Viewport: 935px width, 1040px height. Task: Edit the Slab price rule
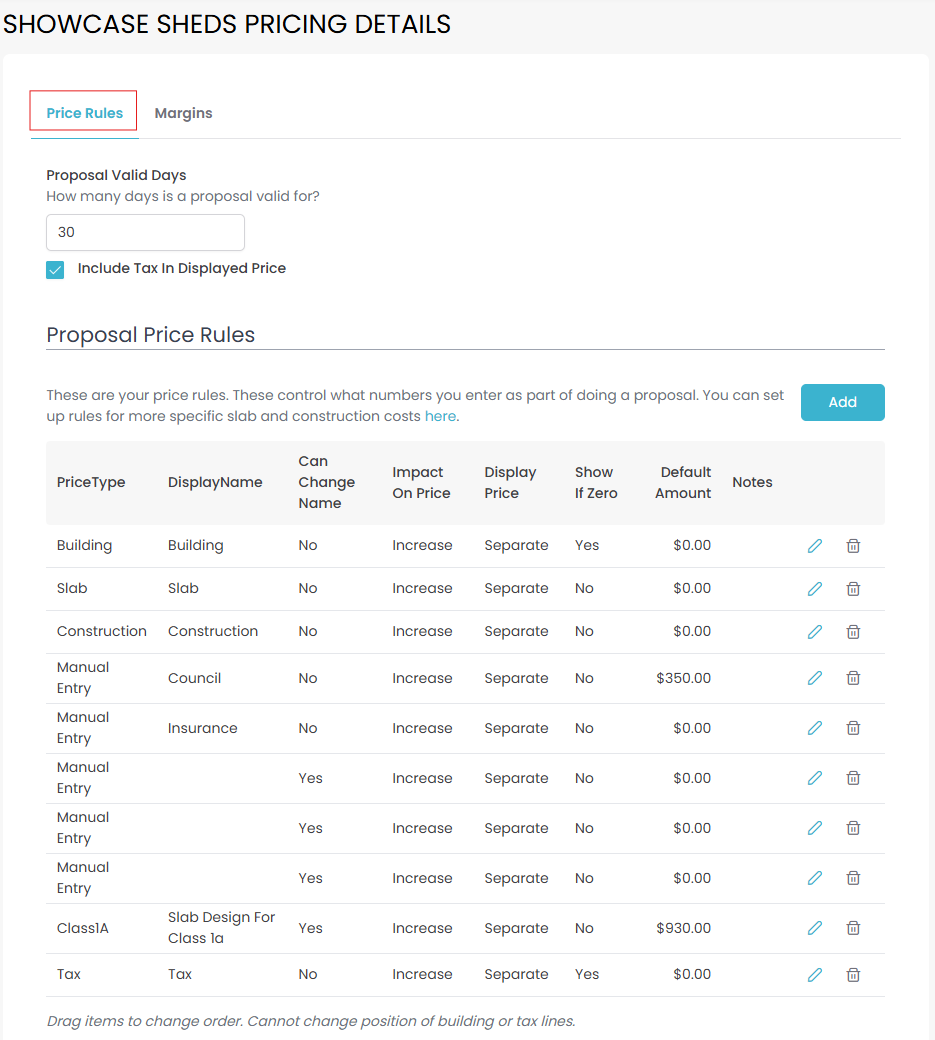(x=815, y=589)
